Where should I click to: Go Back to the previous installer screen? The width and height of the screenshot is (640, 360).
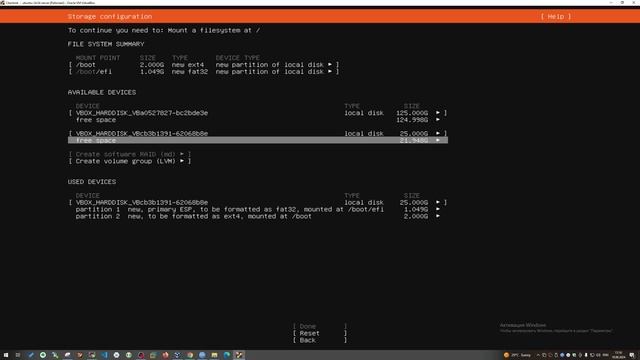(320, 340)
